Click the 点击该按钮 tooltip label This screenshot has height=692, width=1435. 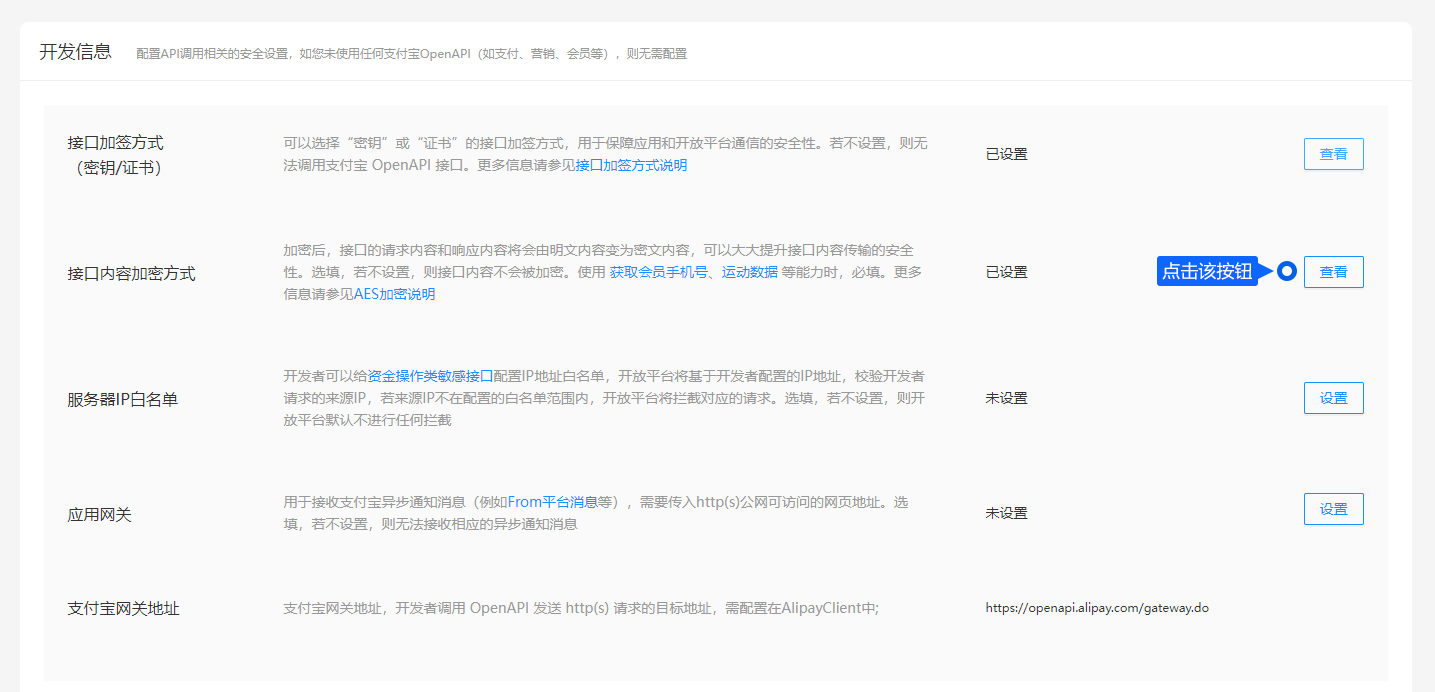pyautogui.click(x=1207, y=272)
